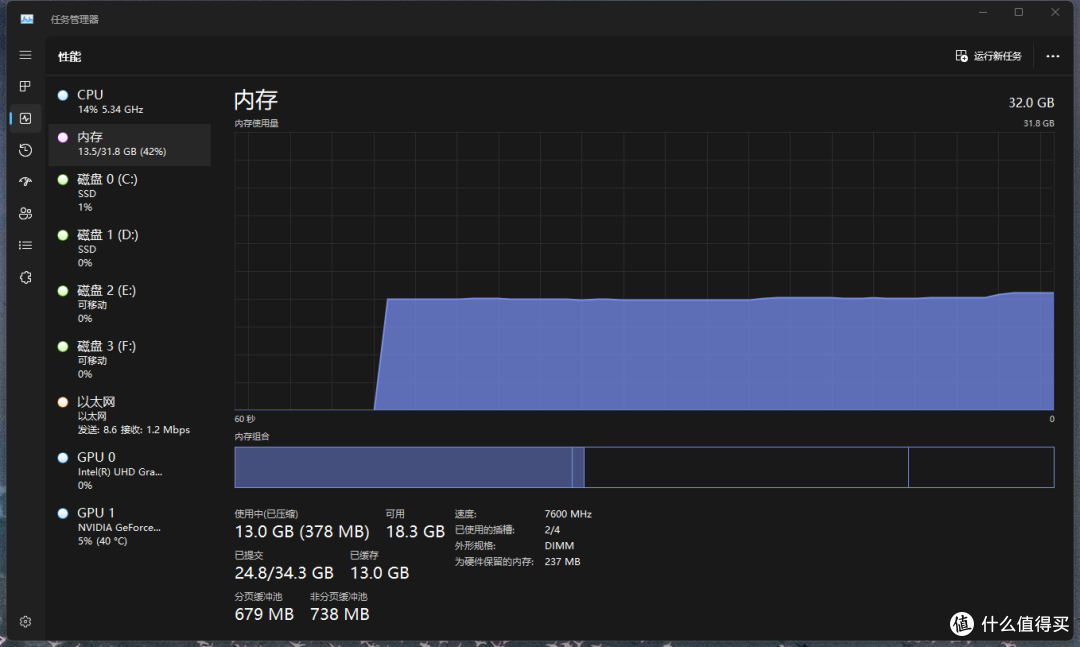Screen dimensions: 1080x647
Task: Click the 7600 MHz speed value
Action: [568, 514]
